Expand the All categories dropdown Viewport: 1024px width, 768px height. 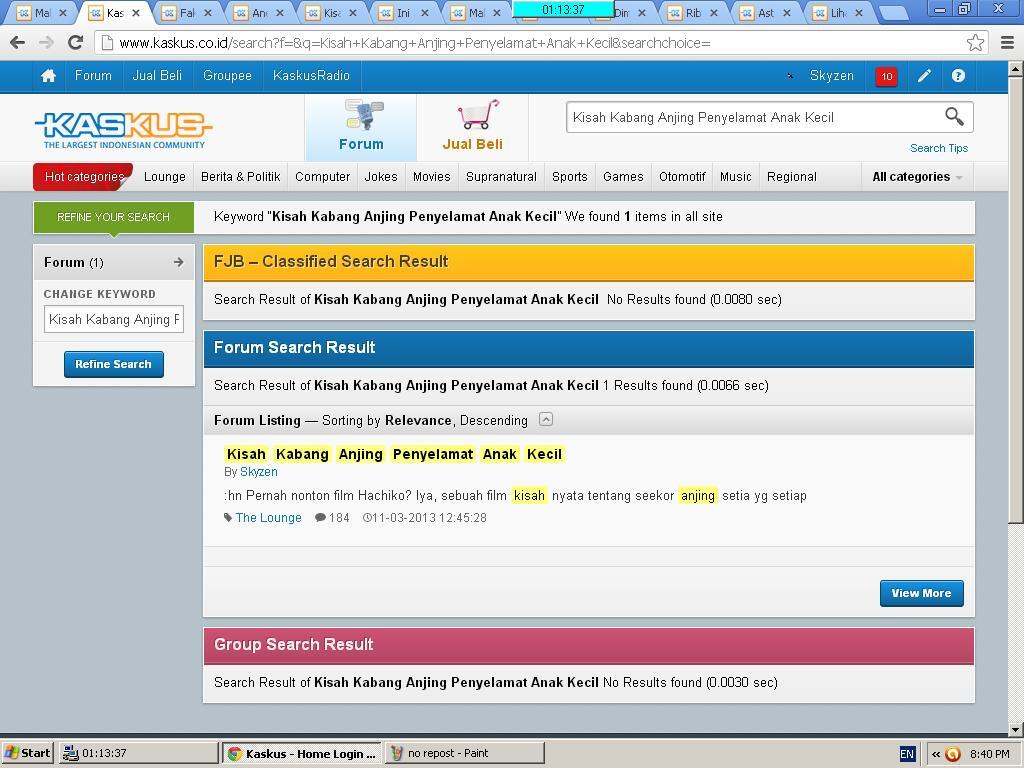click(x=917, y=177)
